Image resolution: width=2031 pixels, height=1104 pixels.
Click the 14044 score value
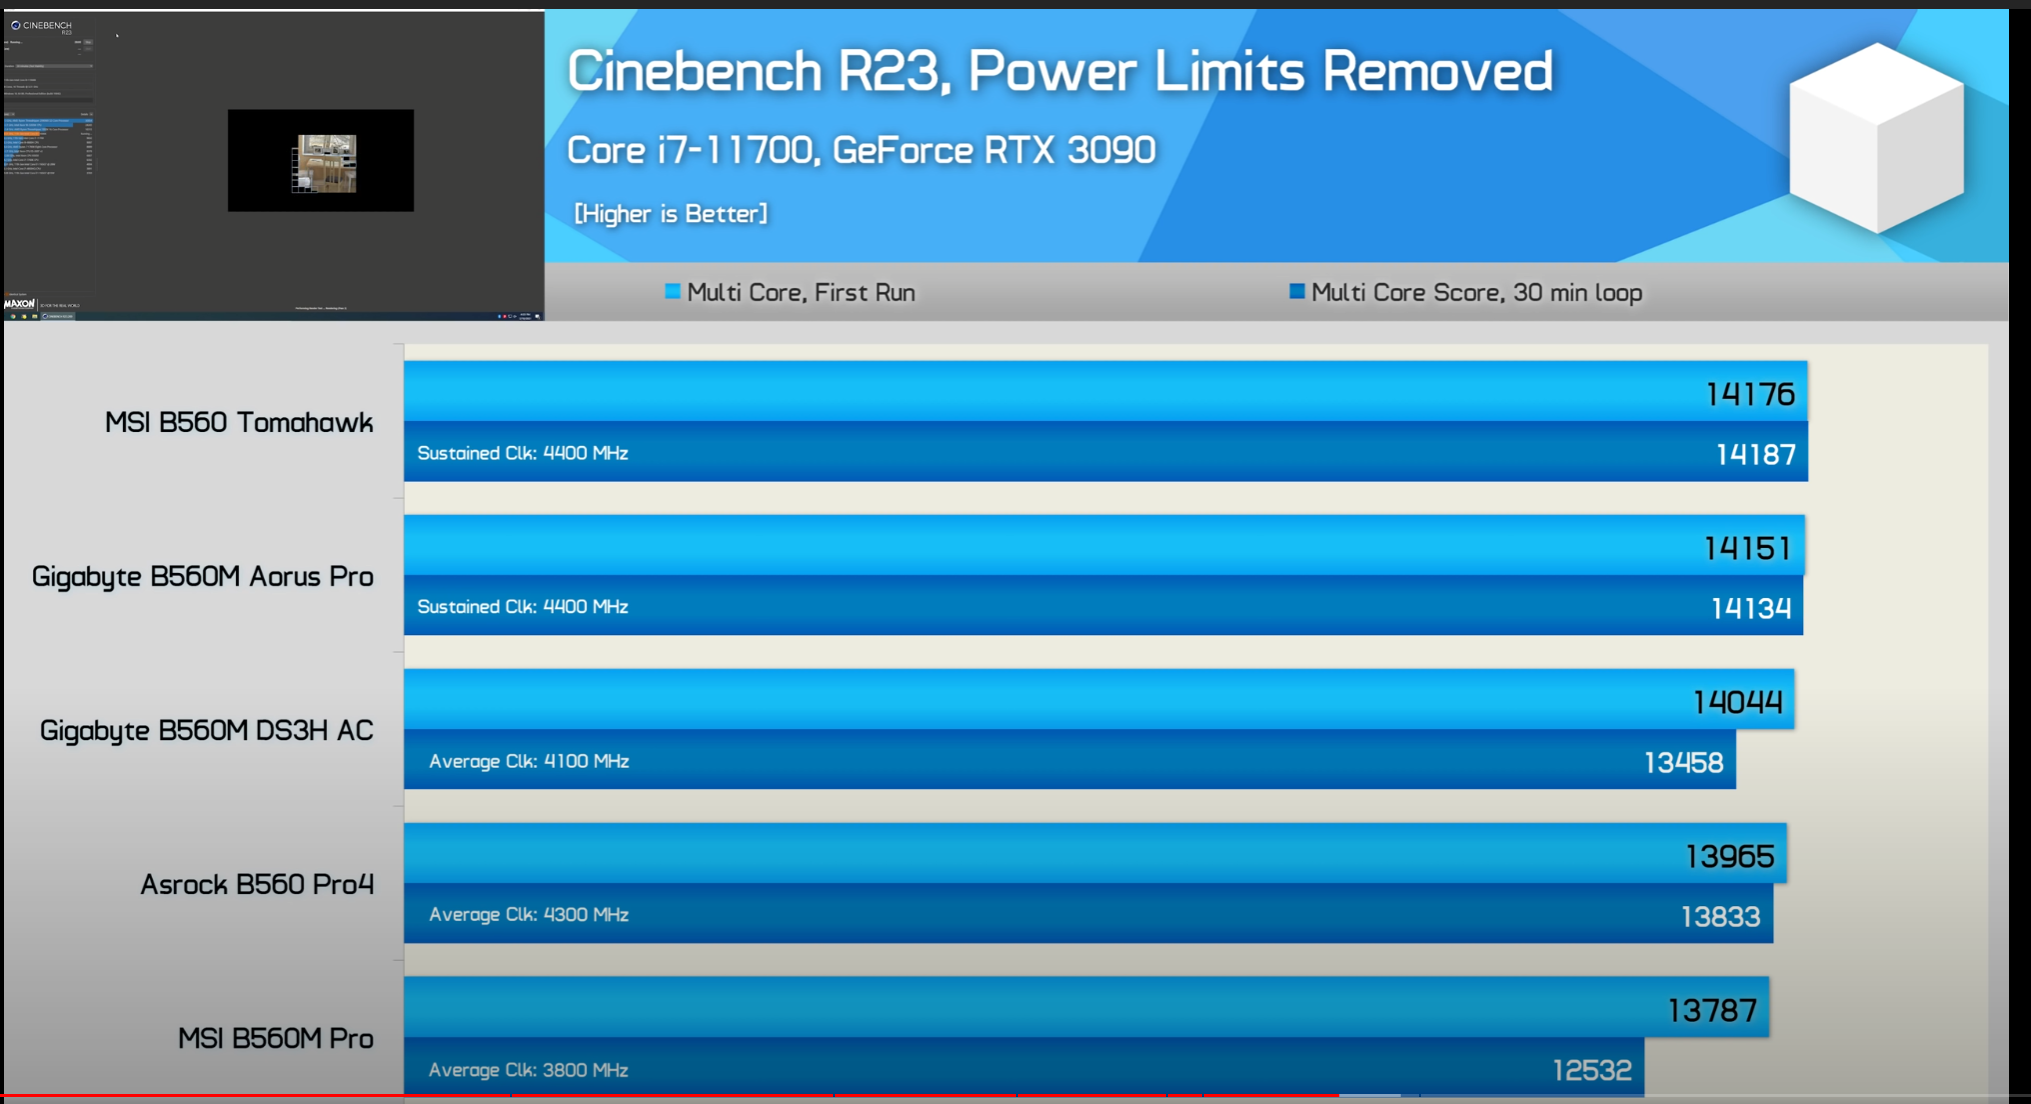pyautogui.click(x=1737, y=702)
